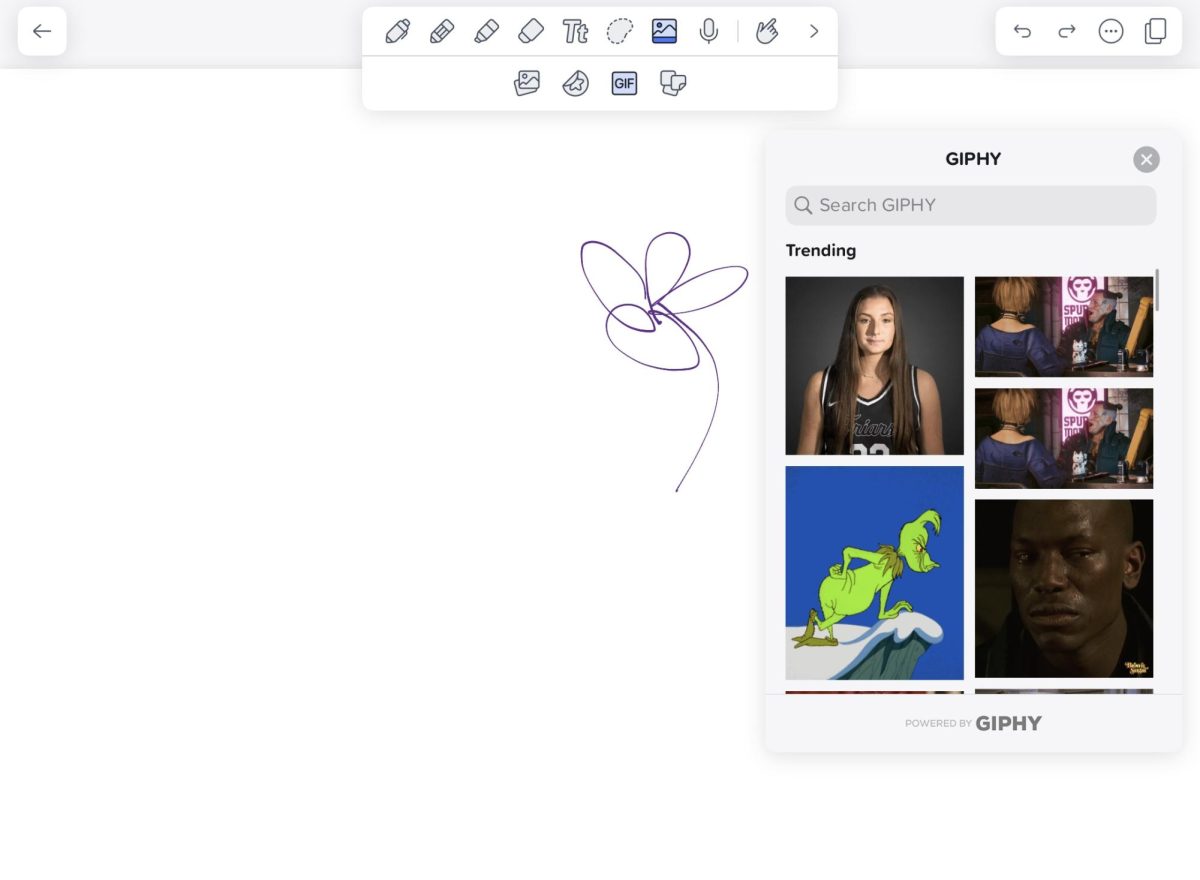Viewport: 1200px width, 880px height.
Task: Insert the crying man GIF
Action: [x=1064, y=588]
